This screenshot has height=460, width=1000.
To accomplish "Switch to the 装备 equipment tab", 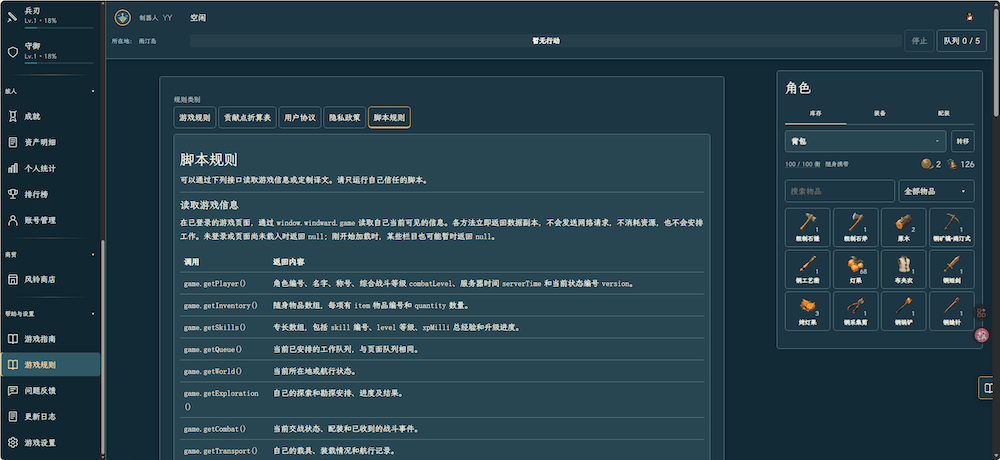I will tap(879, 114).
